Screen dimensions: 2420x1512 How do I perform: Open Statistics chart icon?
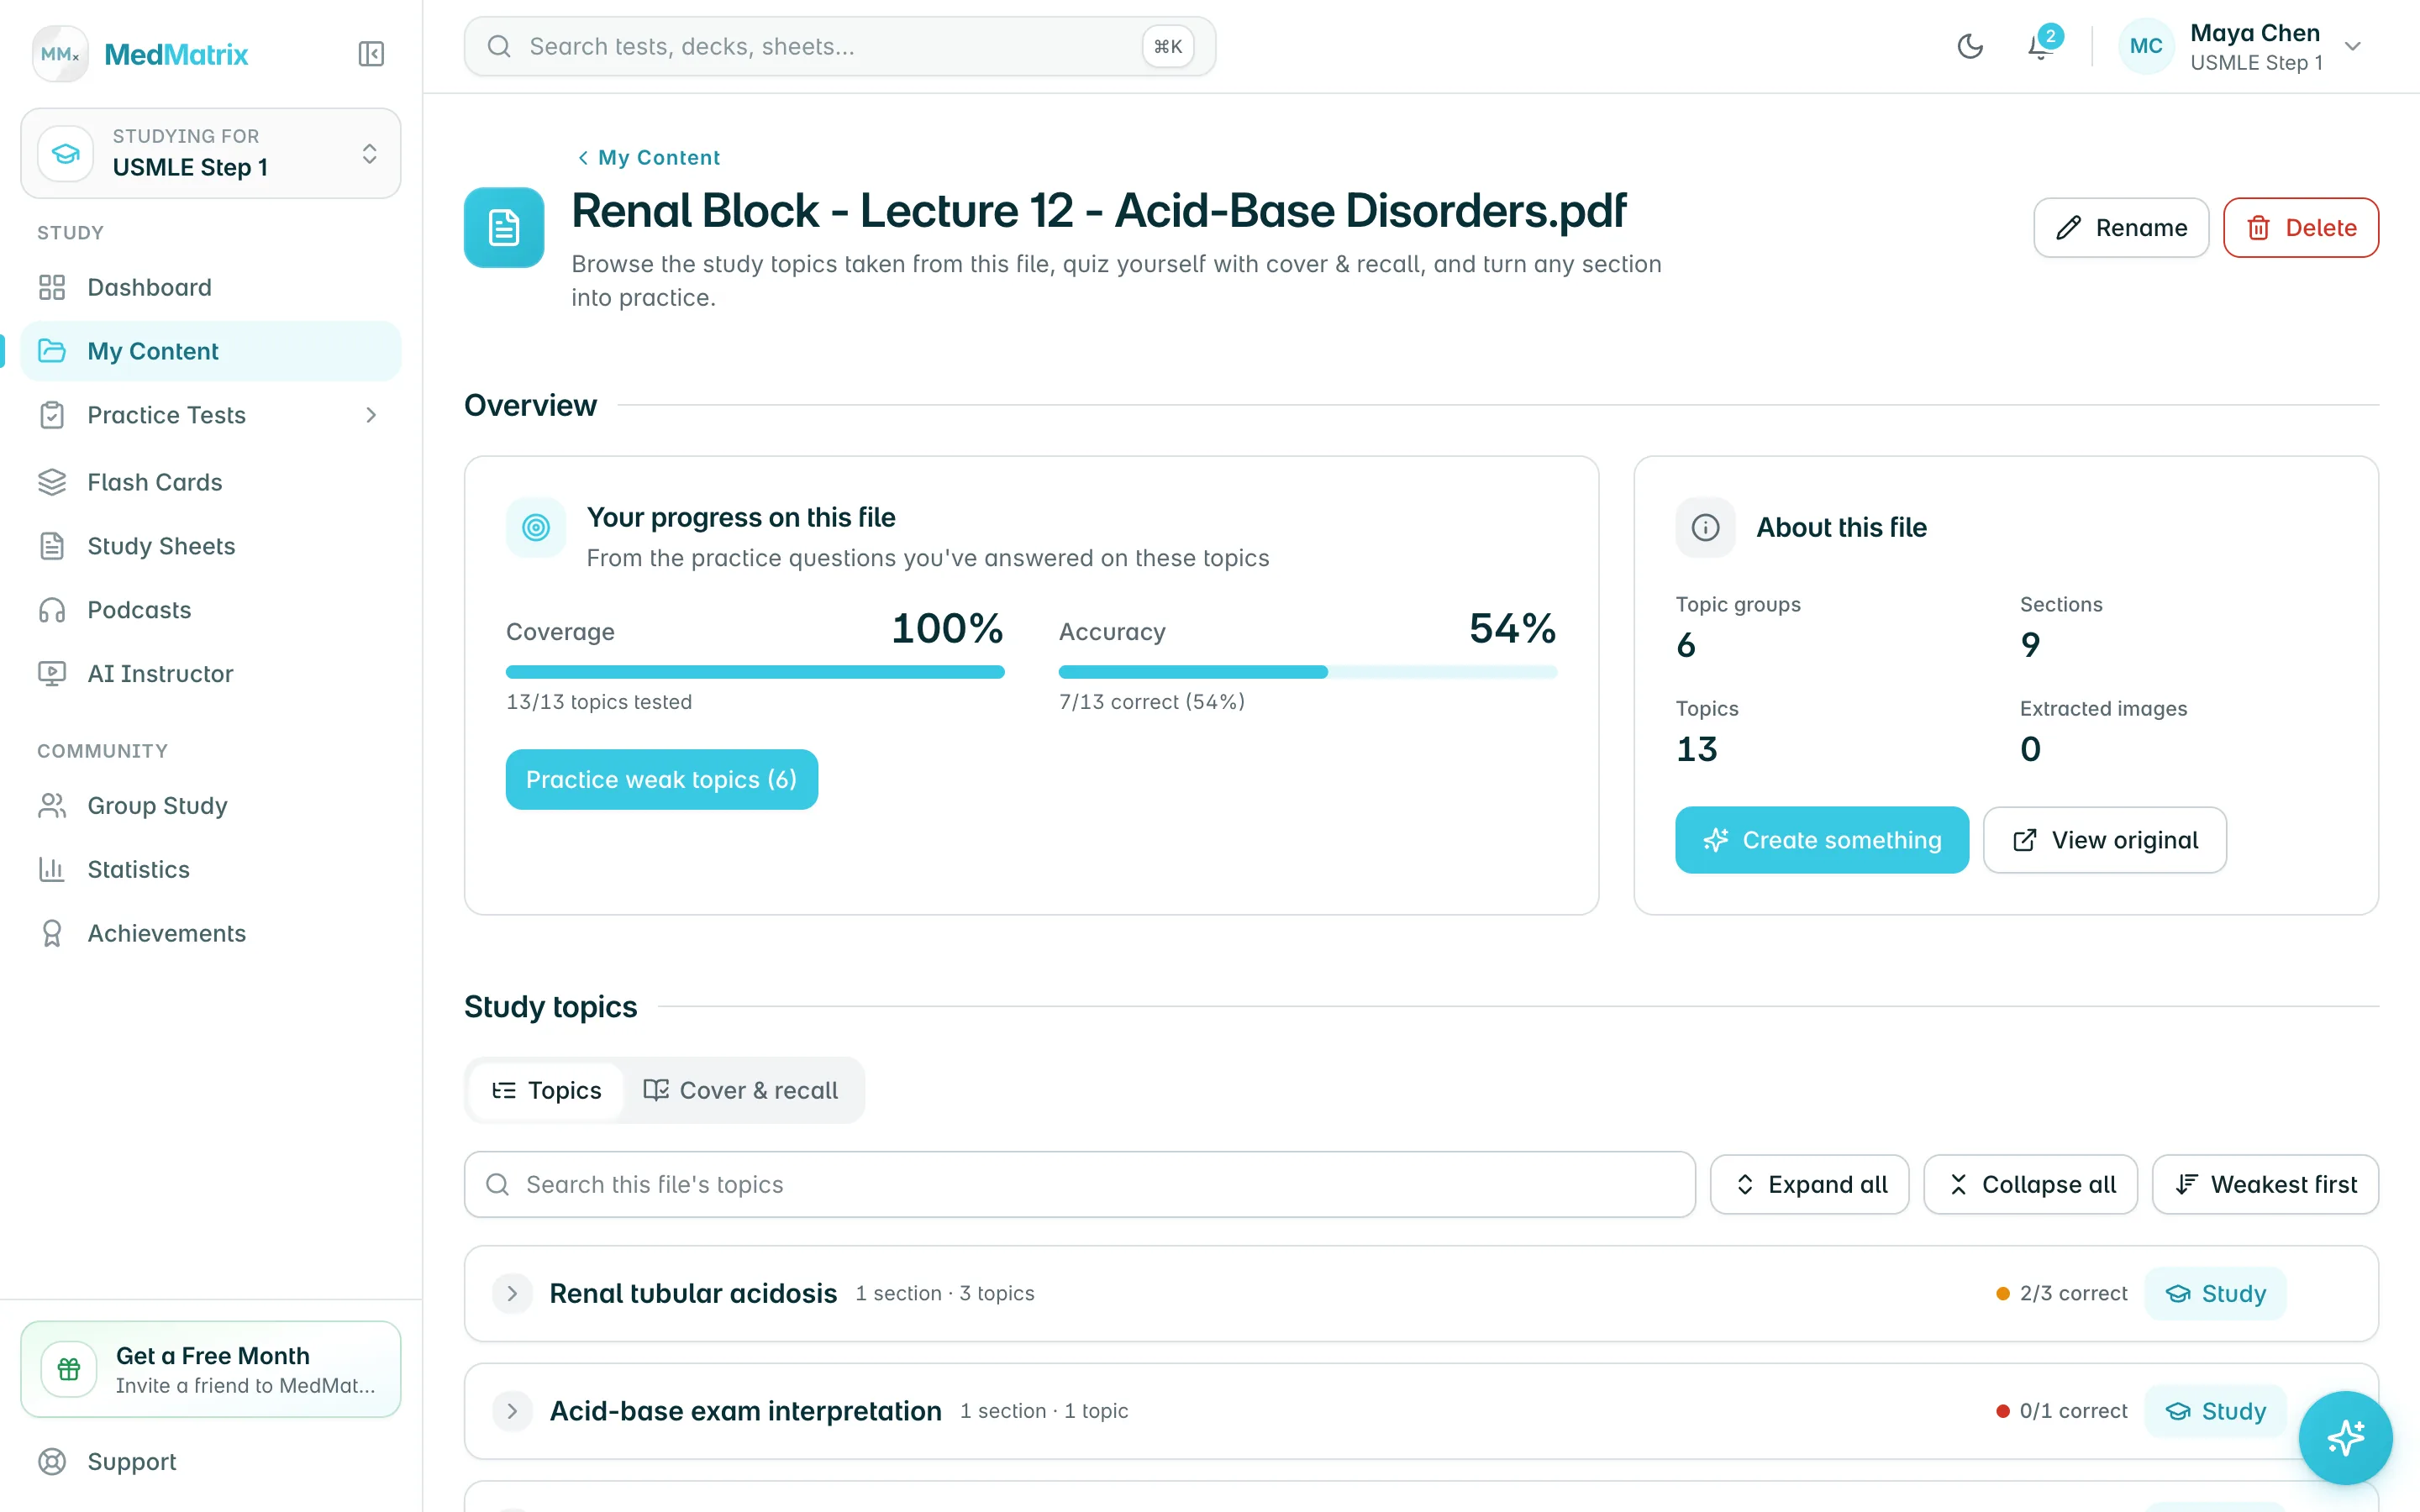coord(52,869)
